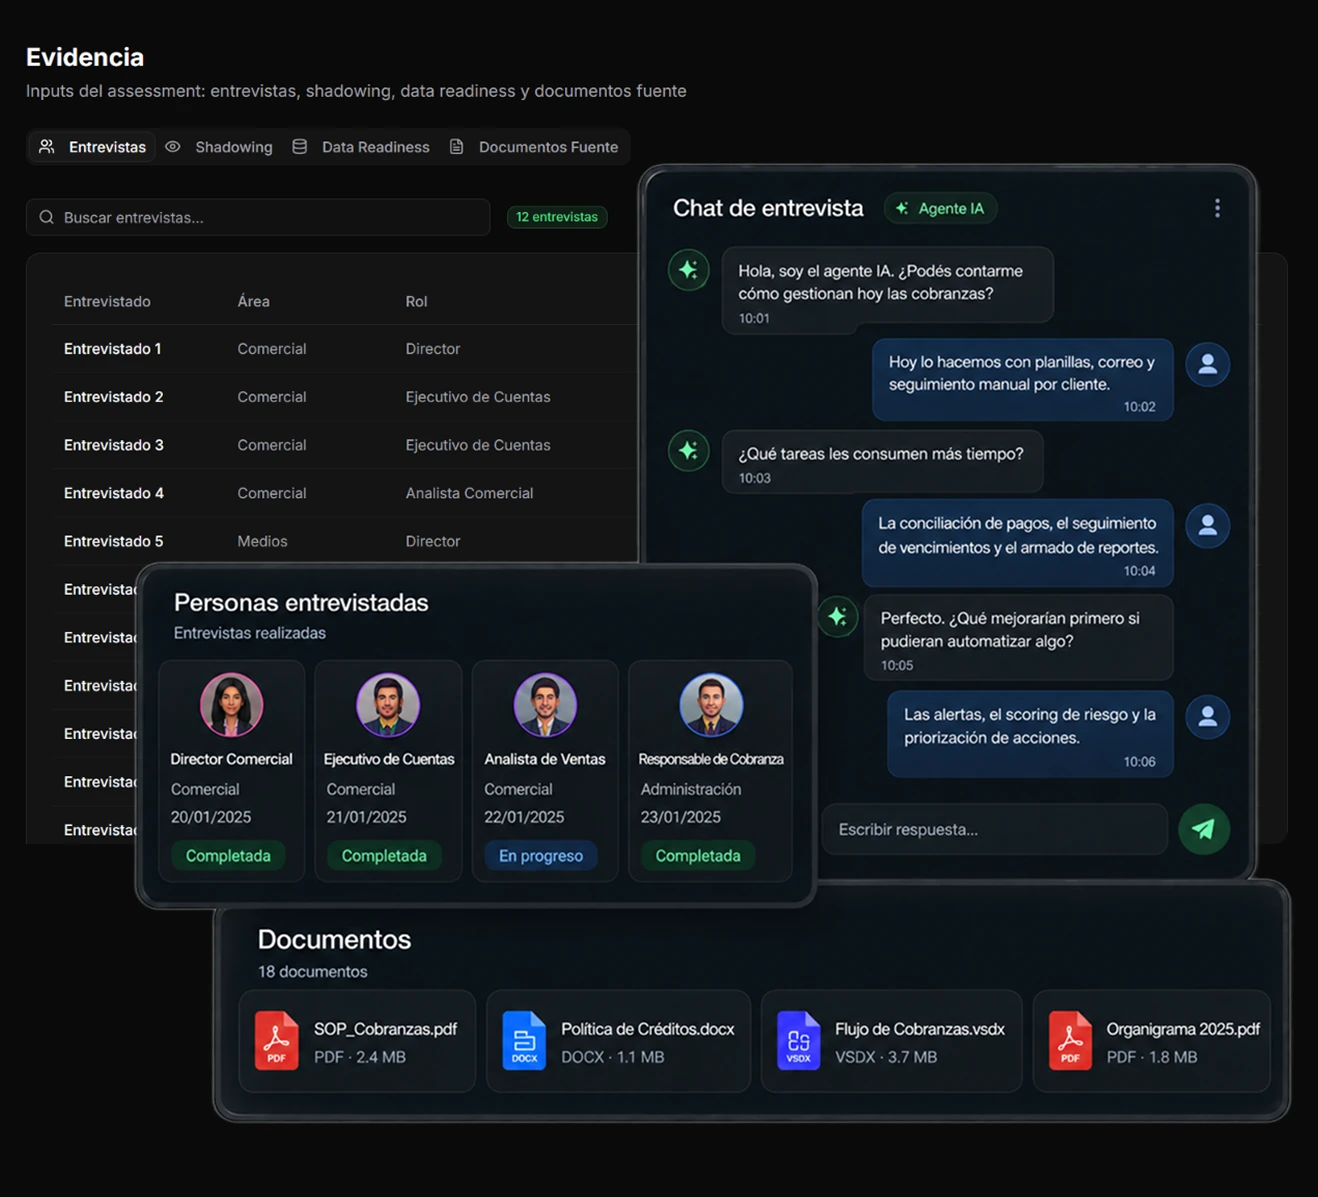Open the three-dot menu in Chat de entrevista
1318x1197 pixels.
(x=1217, y=208)
